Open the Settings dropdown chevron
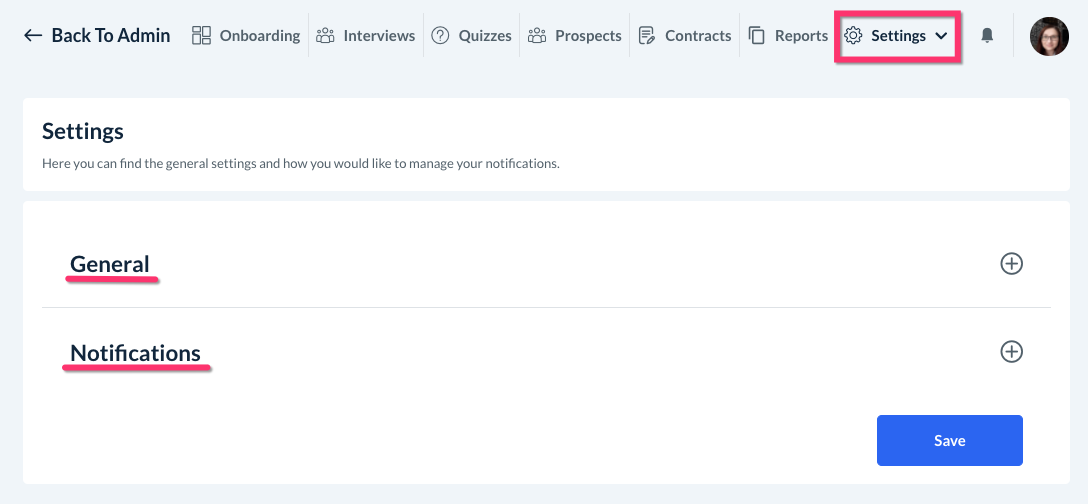 [x=941, y=36]
